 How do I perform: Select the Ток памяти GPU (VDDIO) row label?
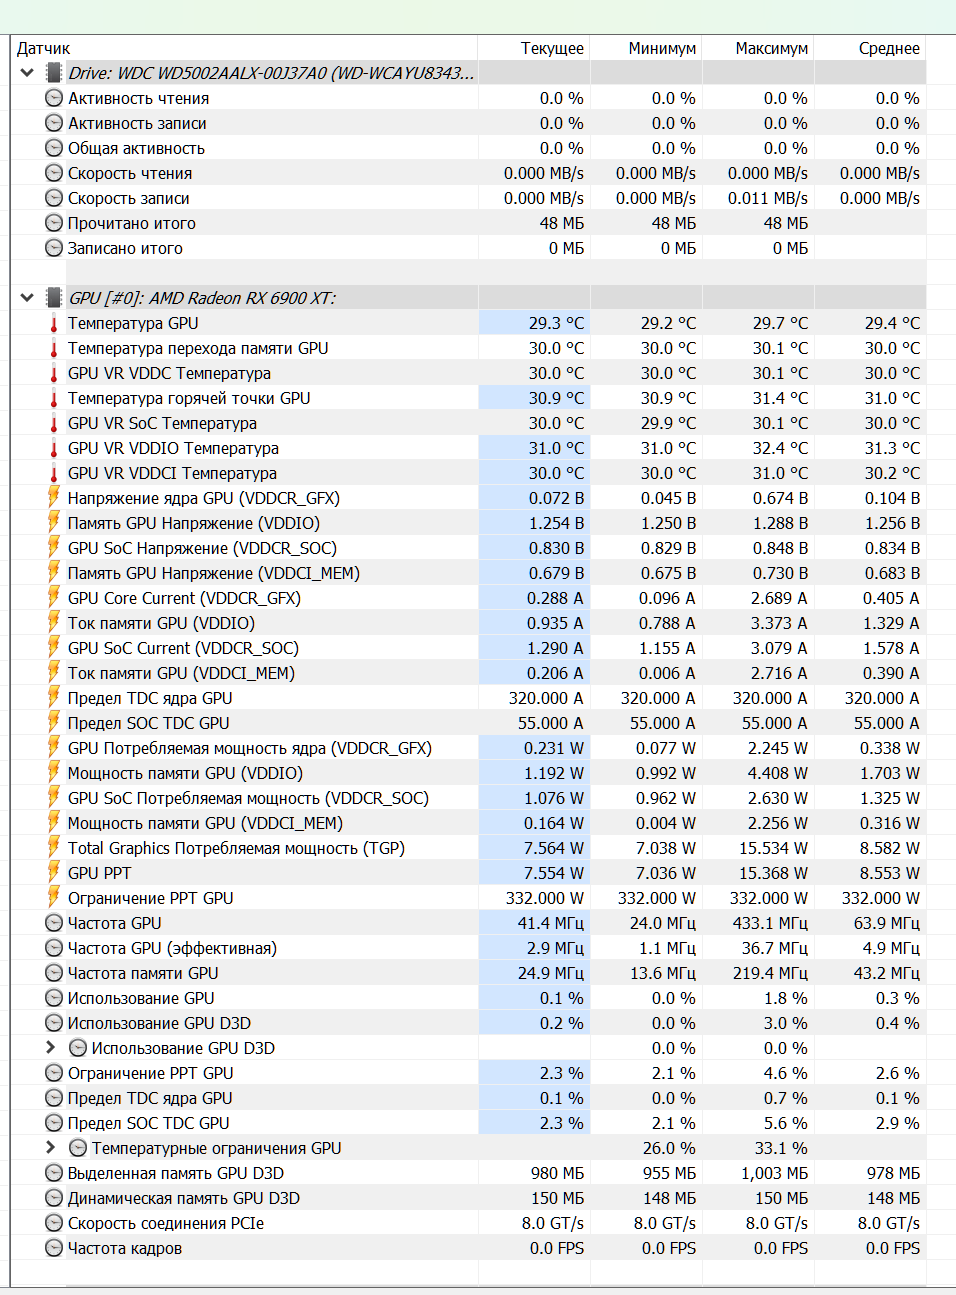point(161,623)
